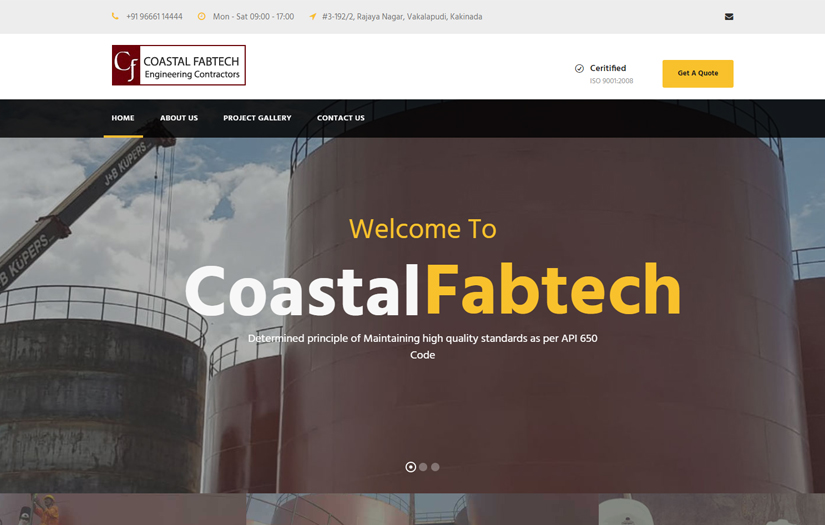The width and height of the screenshot is (825, 525).
Task: Open the email envelope icon
Action: point(729,16)
